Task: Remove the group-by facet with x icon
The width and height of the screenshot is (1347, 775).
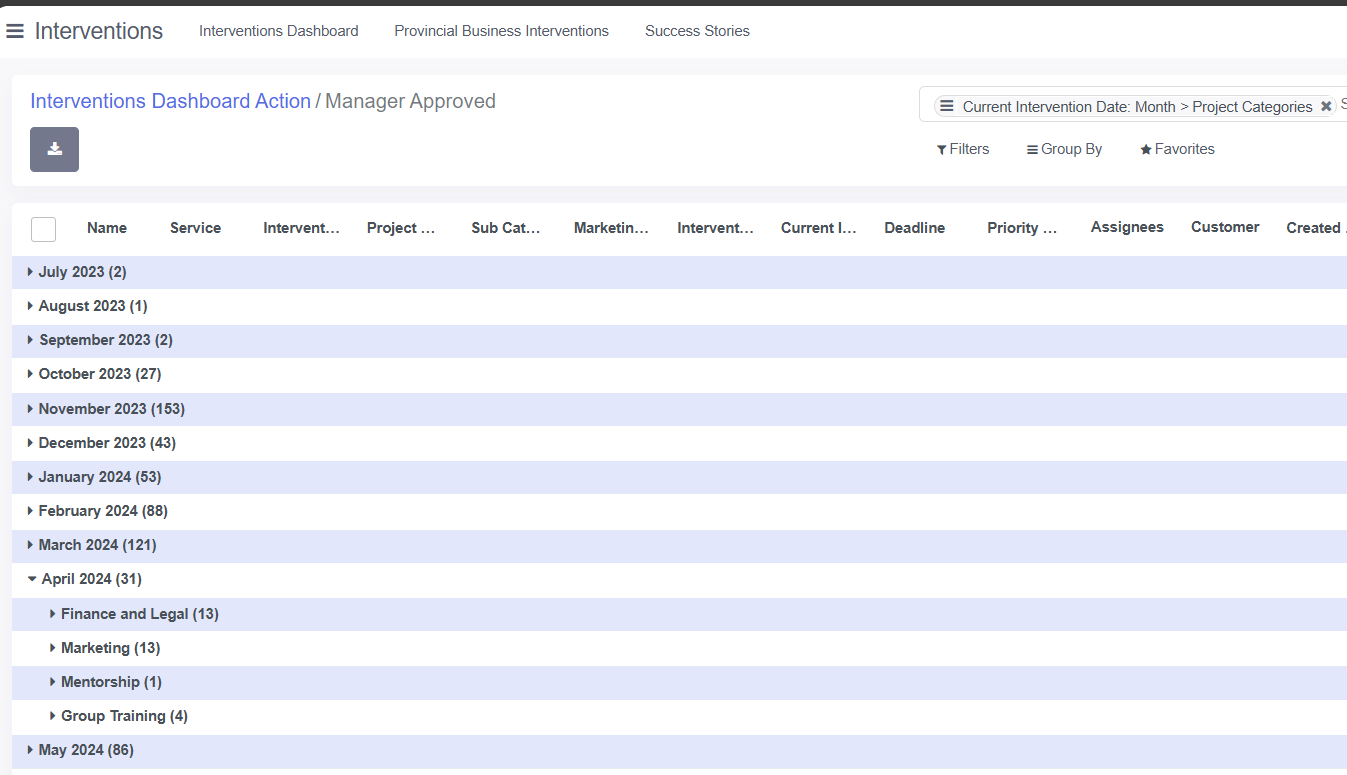Action: tap(1326, 106)
